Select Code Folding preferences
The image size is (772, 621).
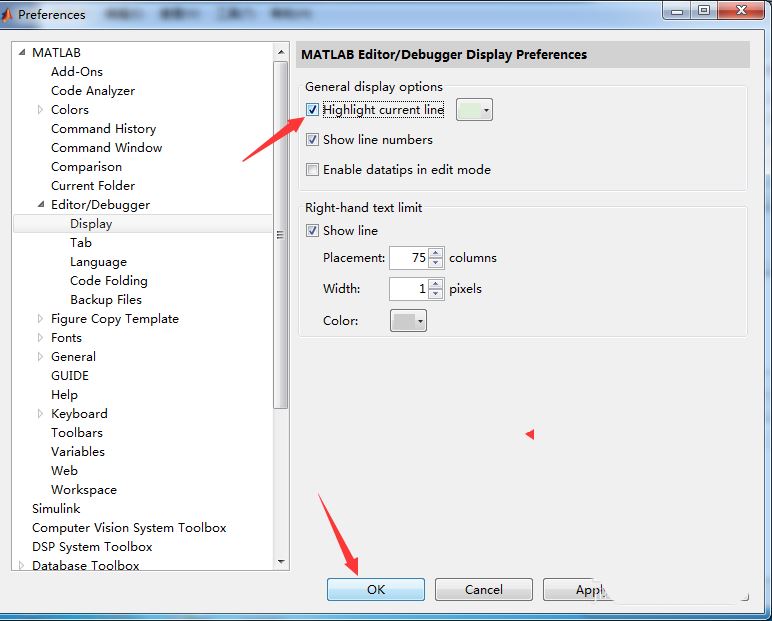pyautogui.click(x=109, y=280)
